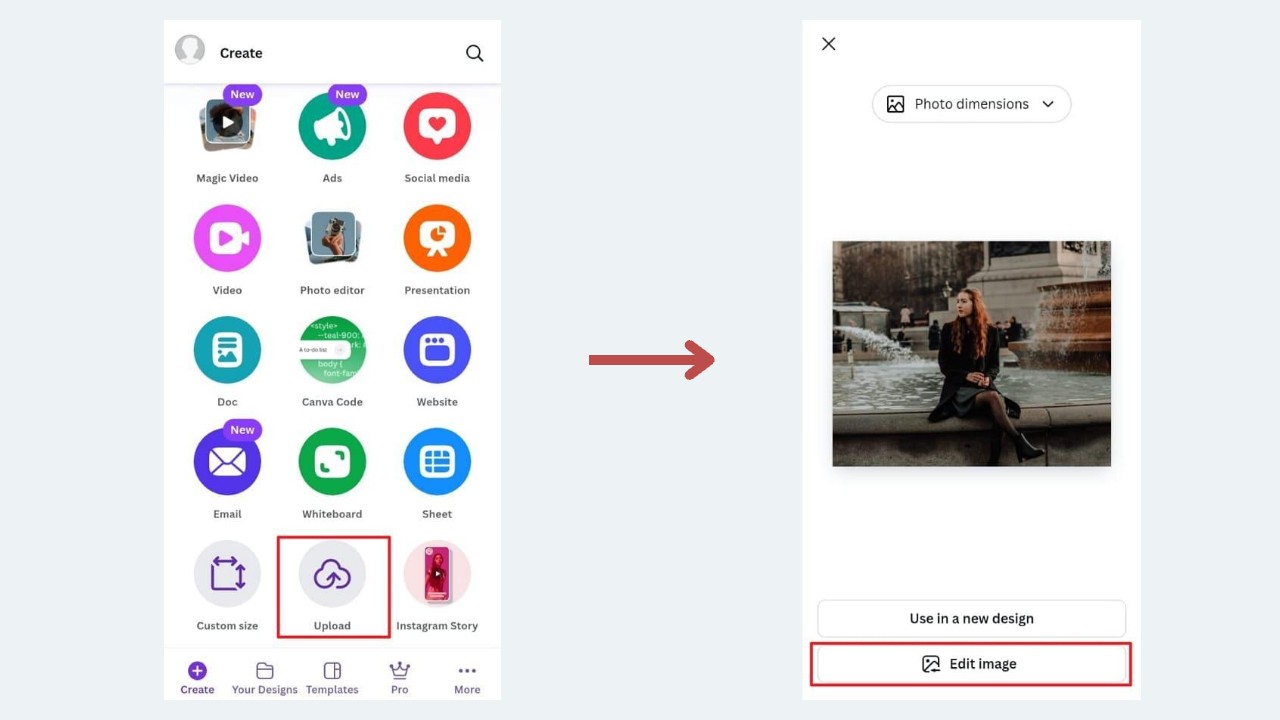The width and height of the screenshot is (1280, 720).
Task: Click the "Custom size" label
Action: click(x=227, y=626)
